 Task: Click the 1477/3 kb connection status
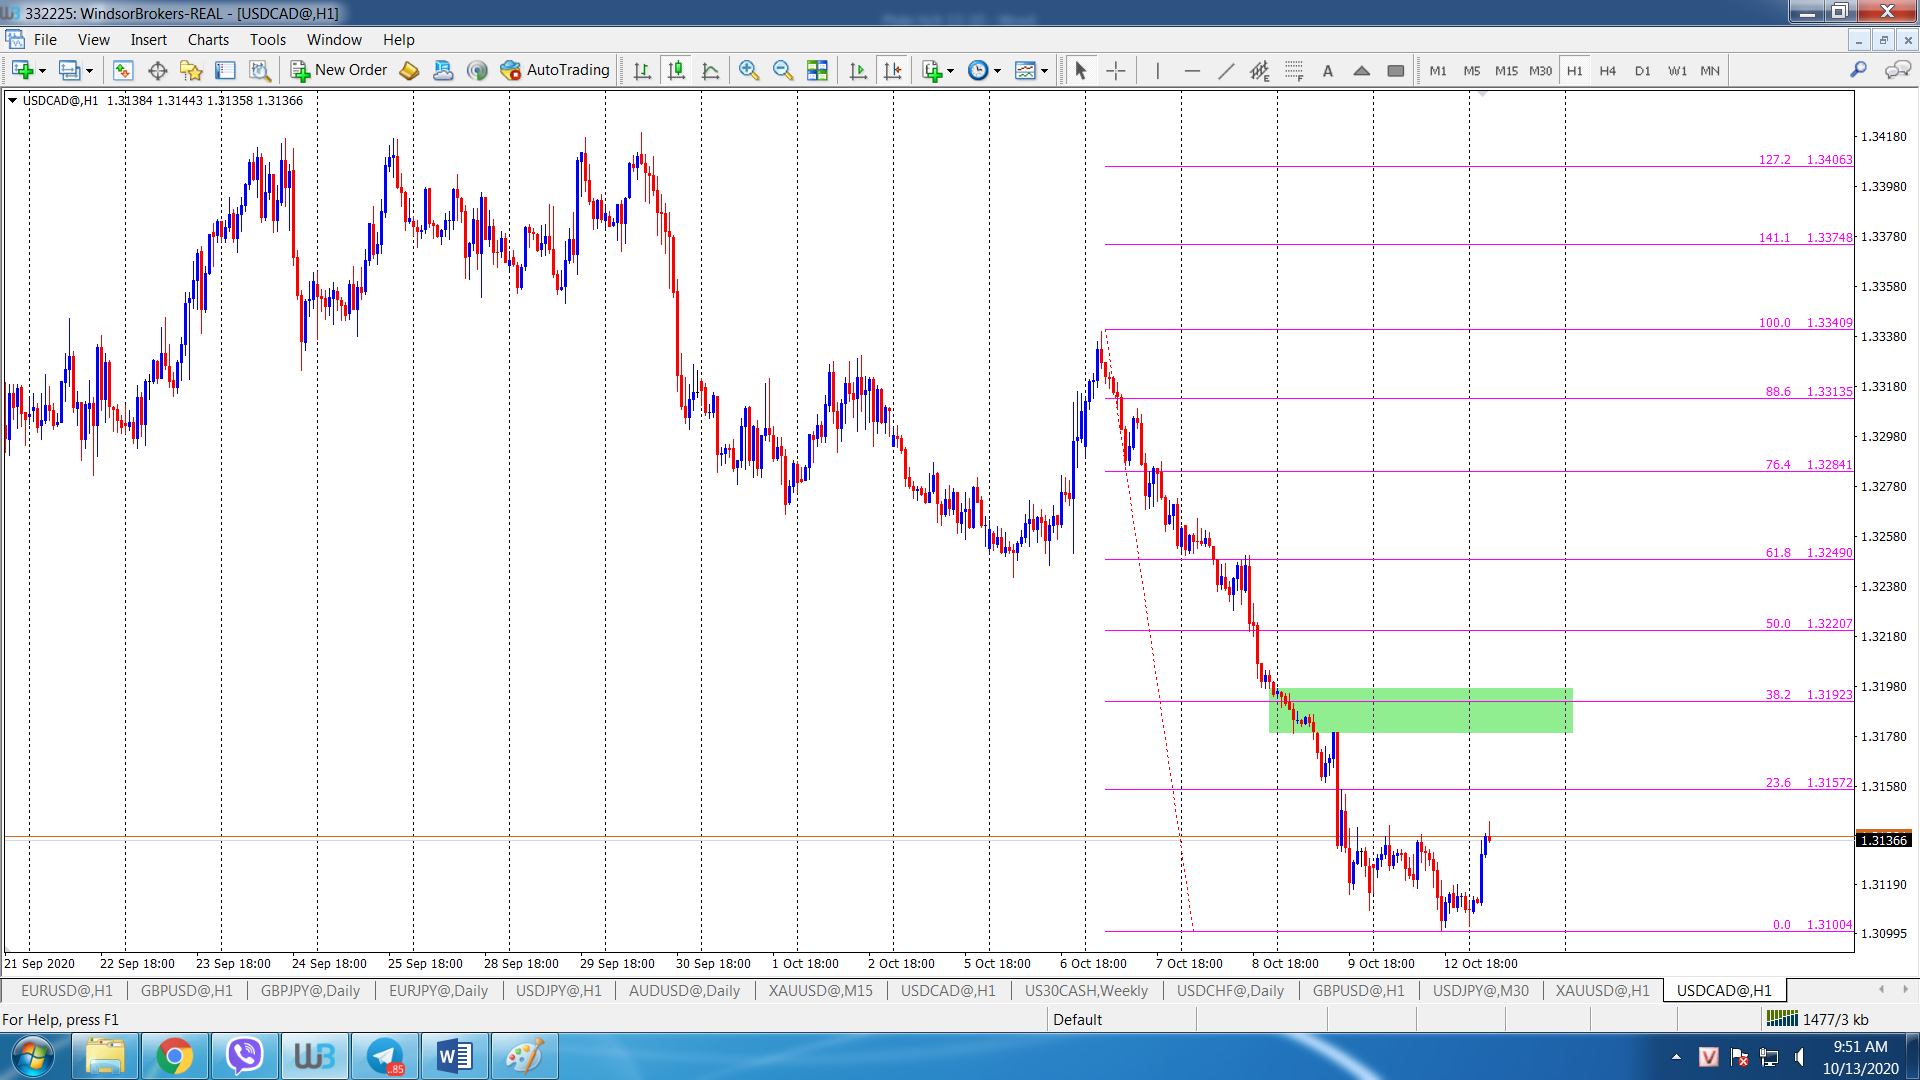[1818, 1020]
